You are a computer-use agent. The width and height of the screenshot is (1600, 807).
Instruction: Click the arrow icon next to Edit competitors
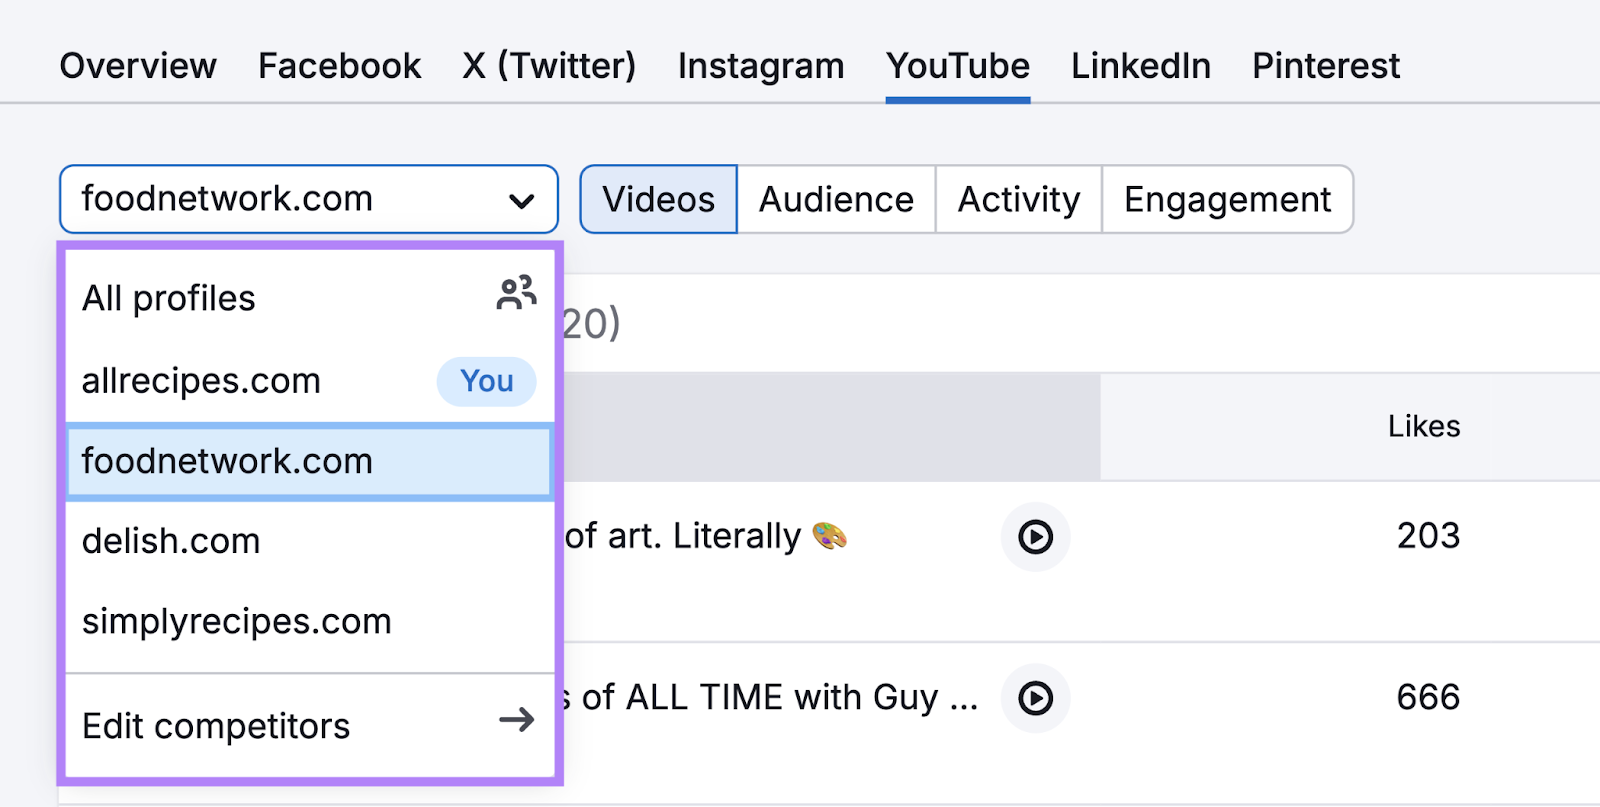click(x=516, y=722)
